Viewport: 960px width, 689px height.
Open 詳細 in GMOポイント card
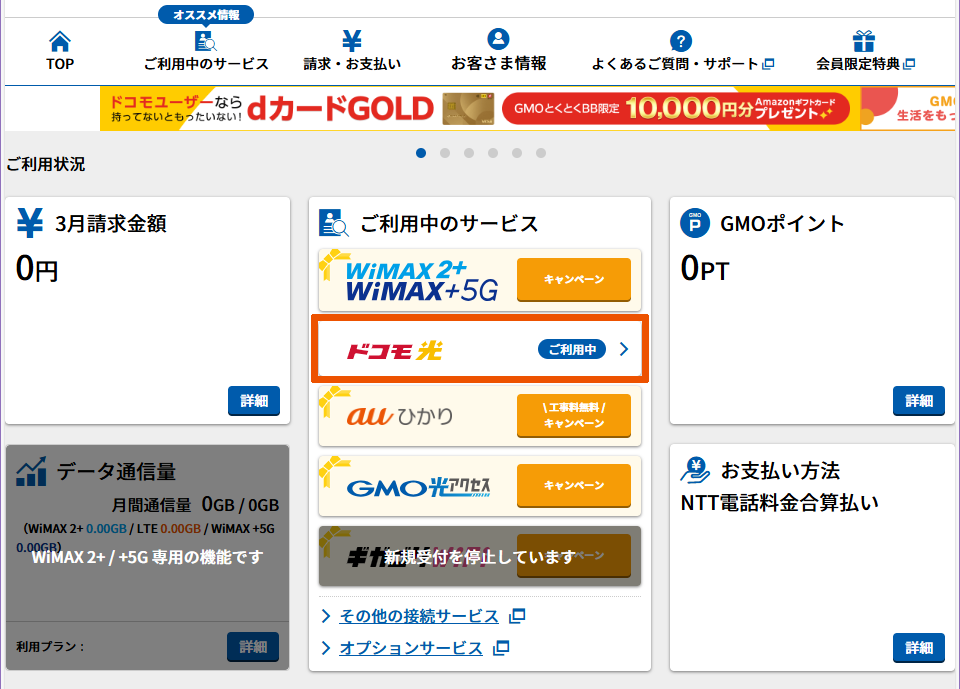pos(918,401)
